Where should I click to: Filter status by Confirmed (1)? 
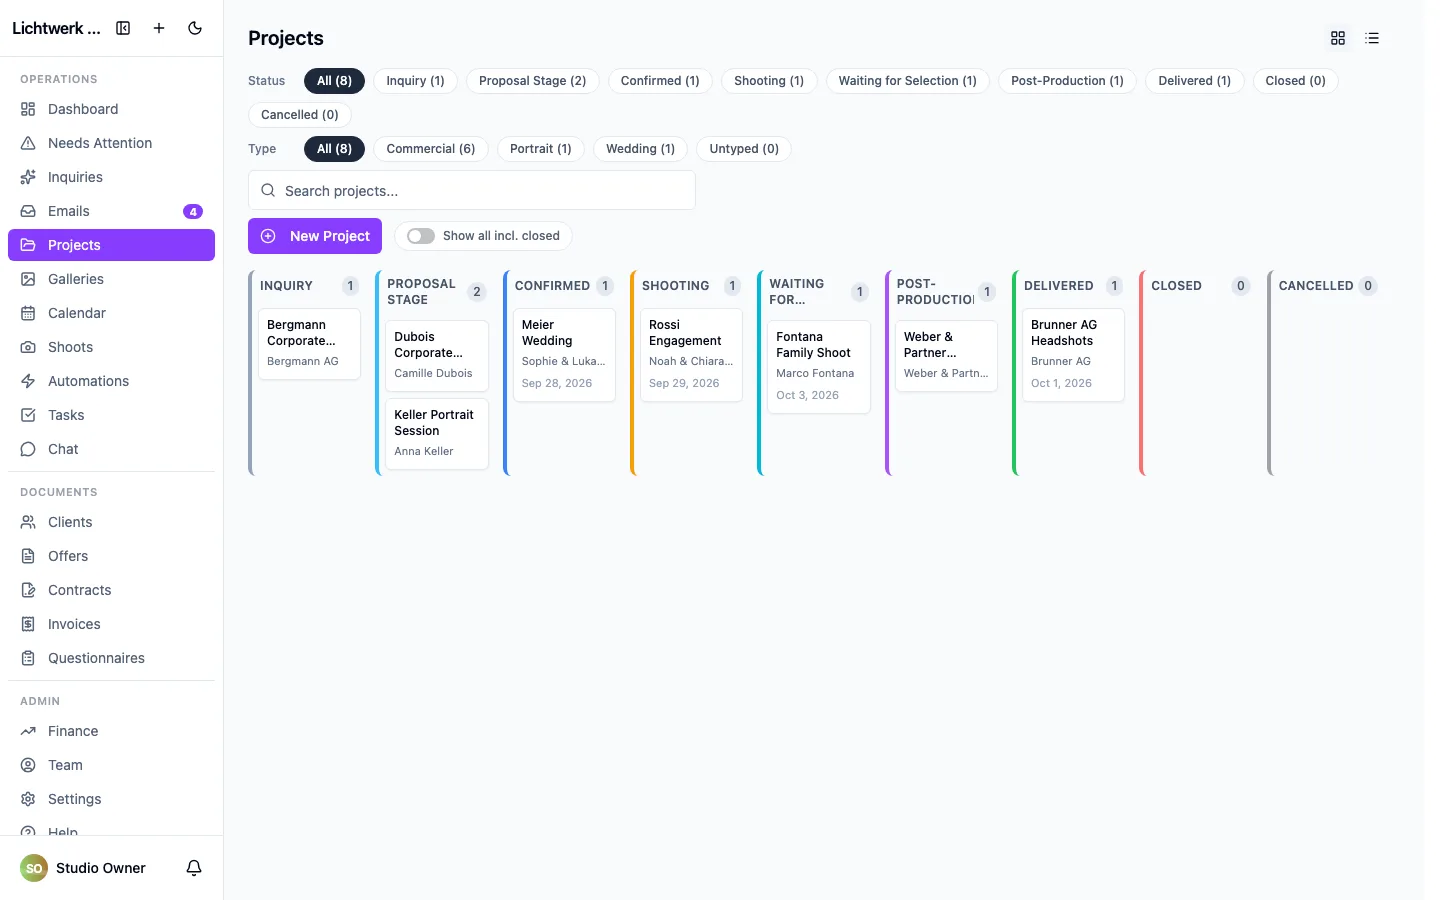point(660,81)
